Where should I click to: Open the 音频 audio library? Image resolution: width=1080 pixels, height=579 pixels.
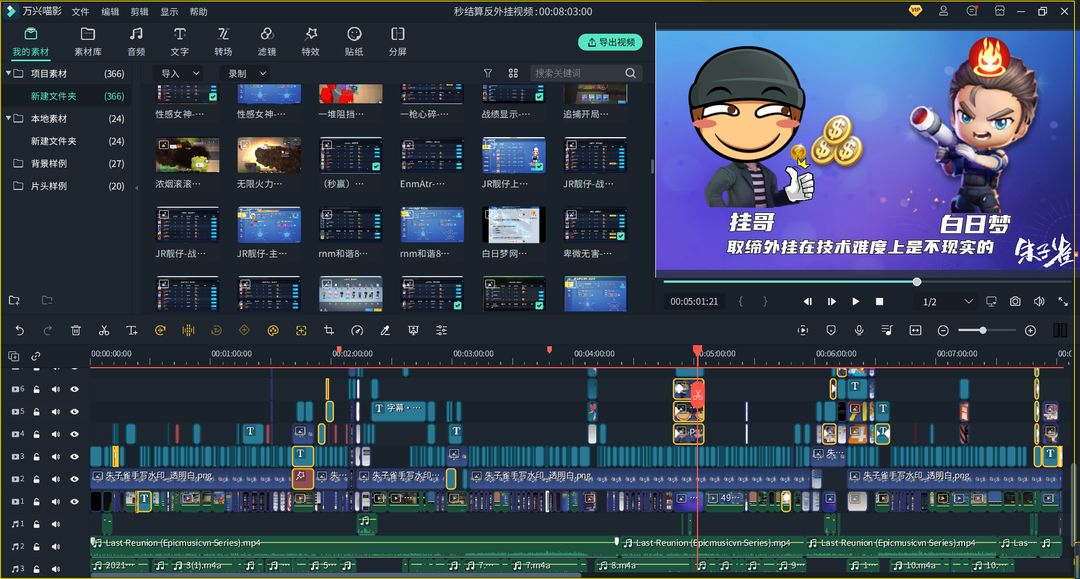[x=136, y=41]
